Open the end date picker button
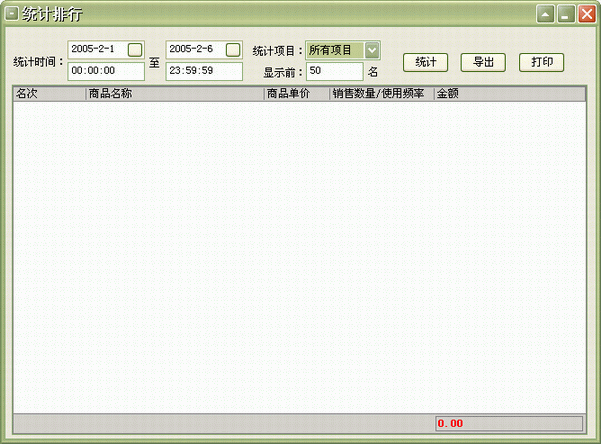Screen dimensions: 601x444 (x=233, y=49)
